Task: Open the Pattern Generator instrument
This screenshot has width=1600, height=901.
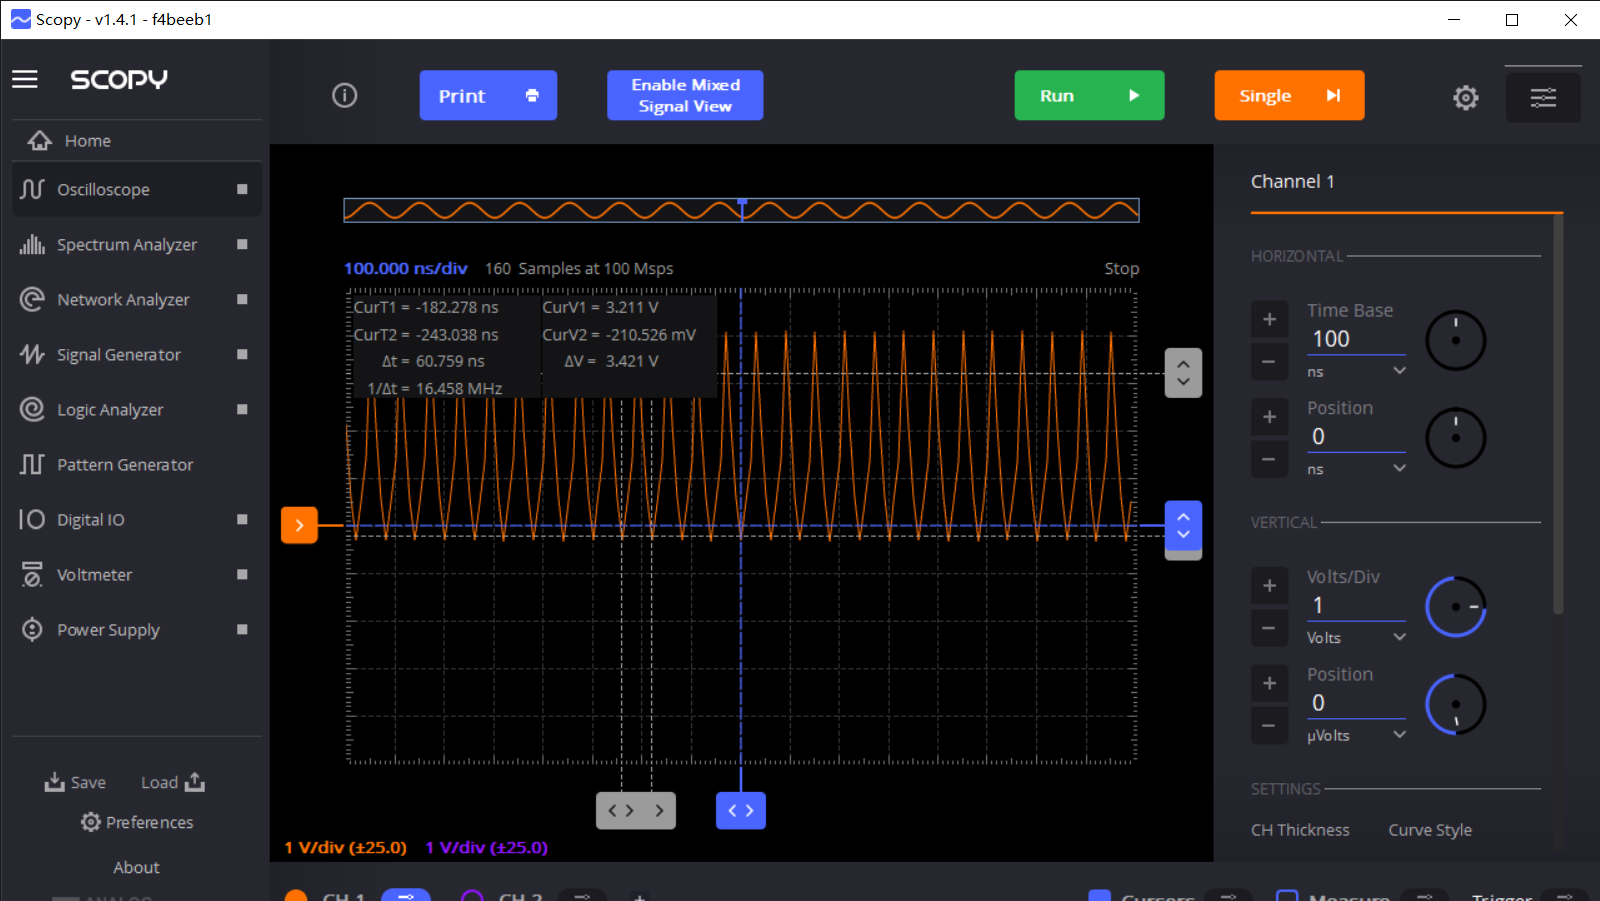Action: (125, 465)
